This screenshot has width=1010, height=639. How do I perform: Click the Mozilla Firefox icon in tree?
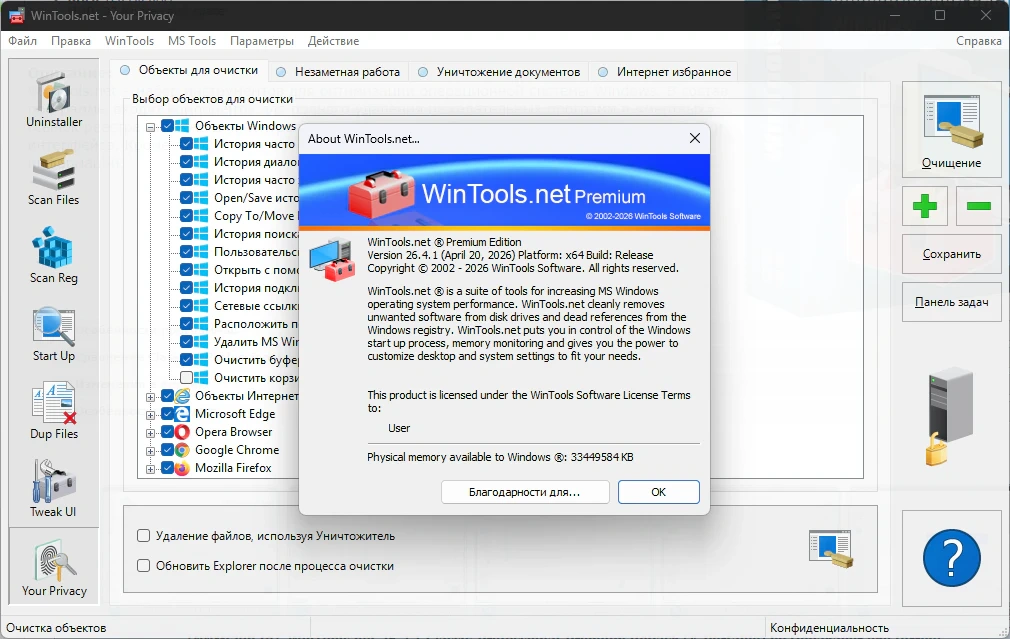pos(183,468)
